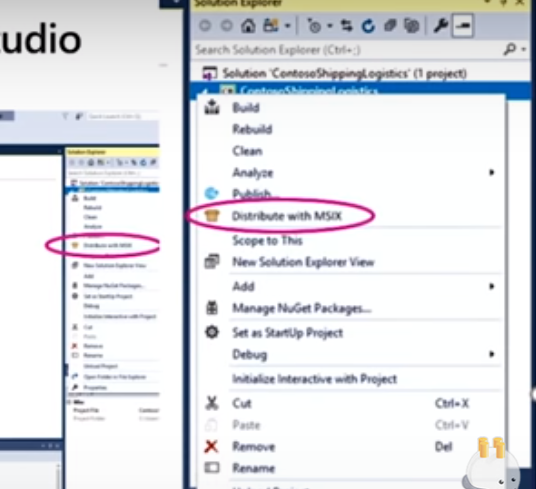Click the Forward navigation icon in Solution Explorer
The width and height of the screenshot is (536, 489).
click(226, 26)
